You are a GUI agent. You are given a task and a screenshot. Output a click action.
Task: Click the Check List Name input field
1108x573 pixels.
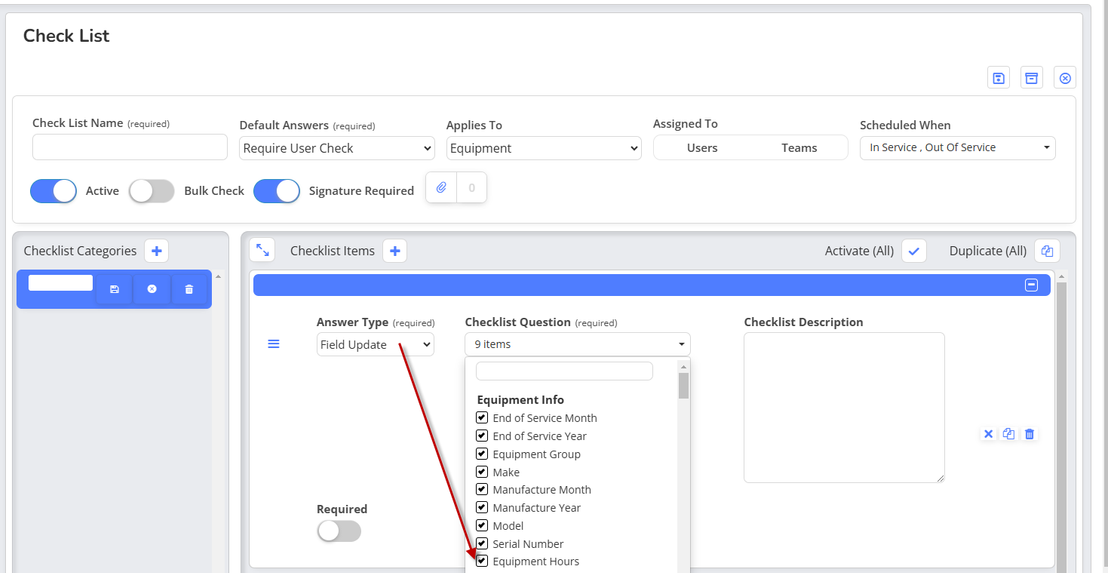click(x=130, y=147)
